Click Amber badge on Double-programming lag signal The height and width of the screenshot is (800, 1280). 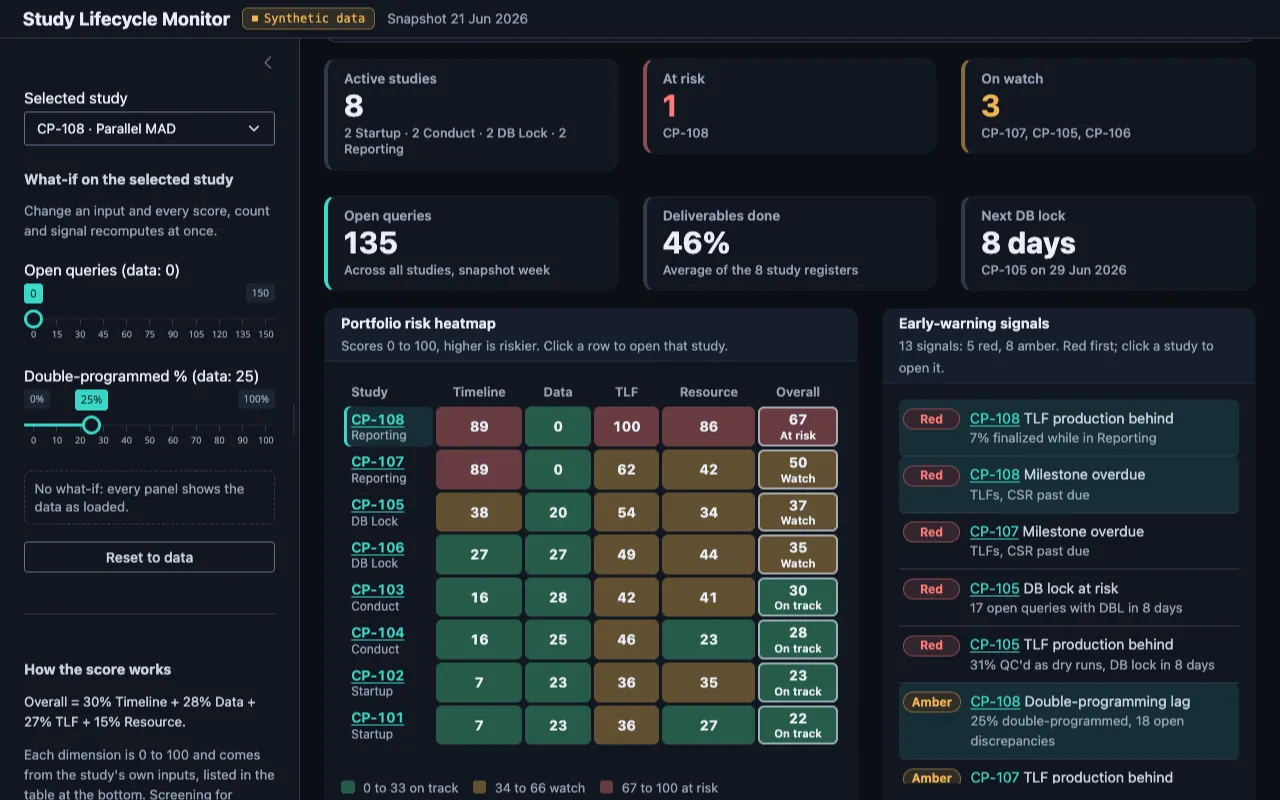(931, 702)
